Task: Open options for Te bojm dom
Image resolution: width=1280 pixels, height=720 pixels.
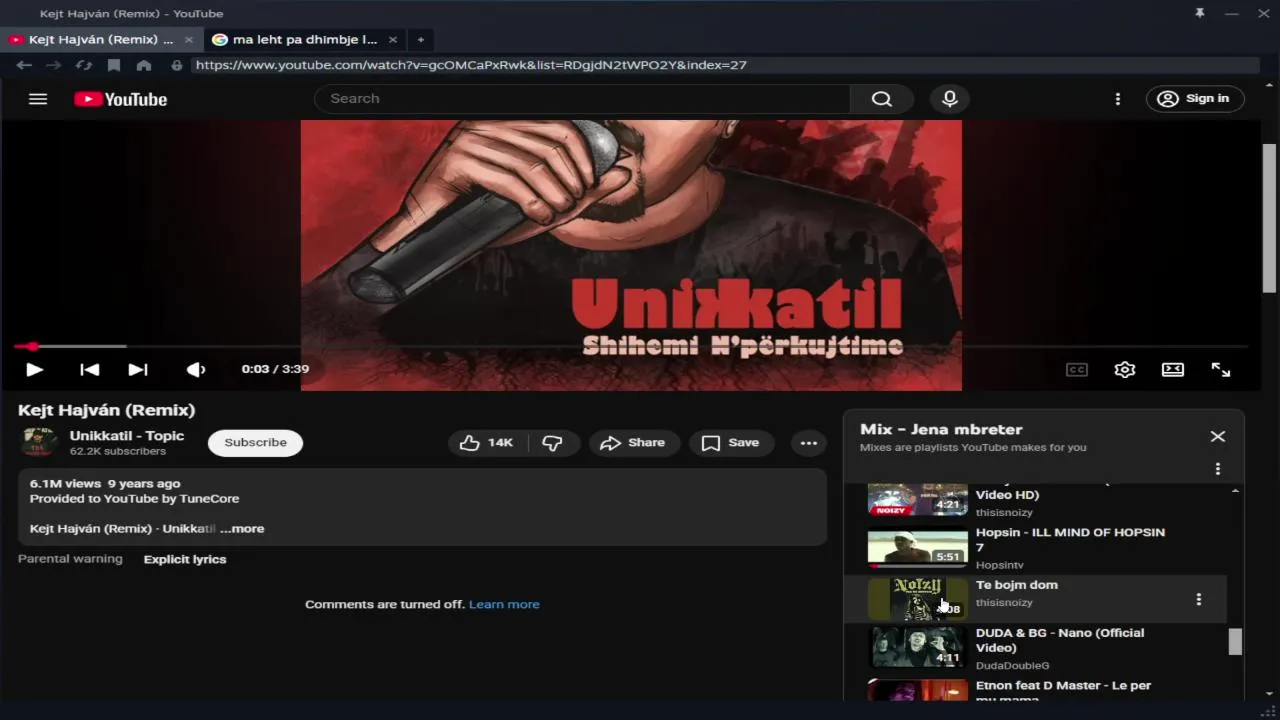Action: (x=1198, y=599)
